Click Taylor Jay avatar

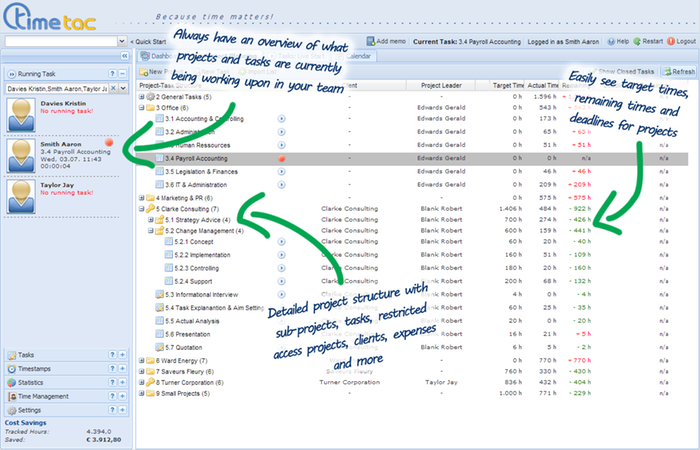pyautogui.click(x=21, y=196)
